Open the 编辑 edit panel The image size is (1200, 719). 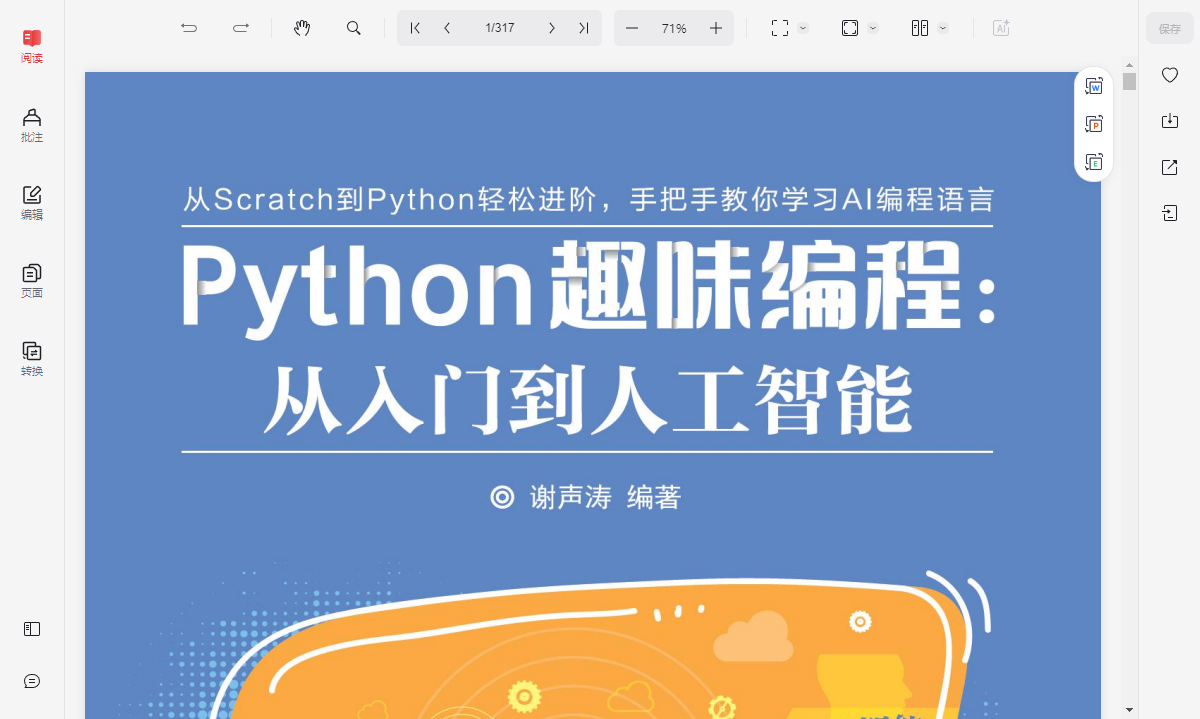32,203
